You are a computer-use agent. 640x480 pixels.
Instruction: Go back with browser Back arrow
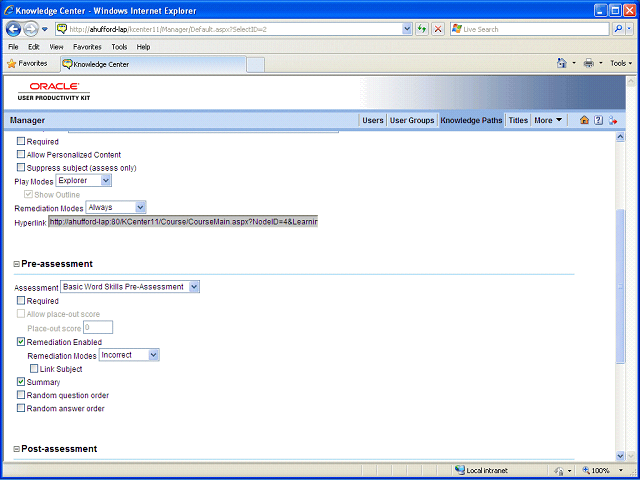pyautogui.click(x=13, y=29)
